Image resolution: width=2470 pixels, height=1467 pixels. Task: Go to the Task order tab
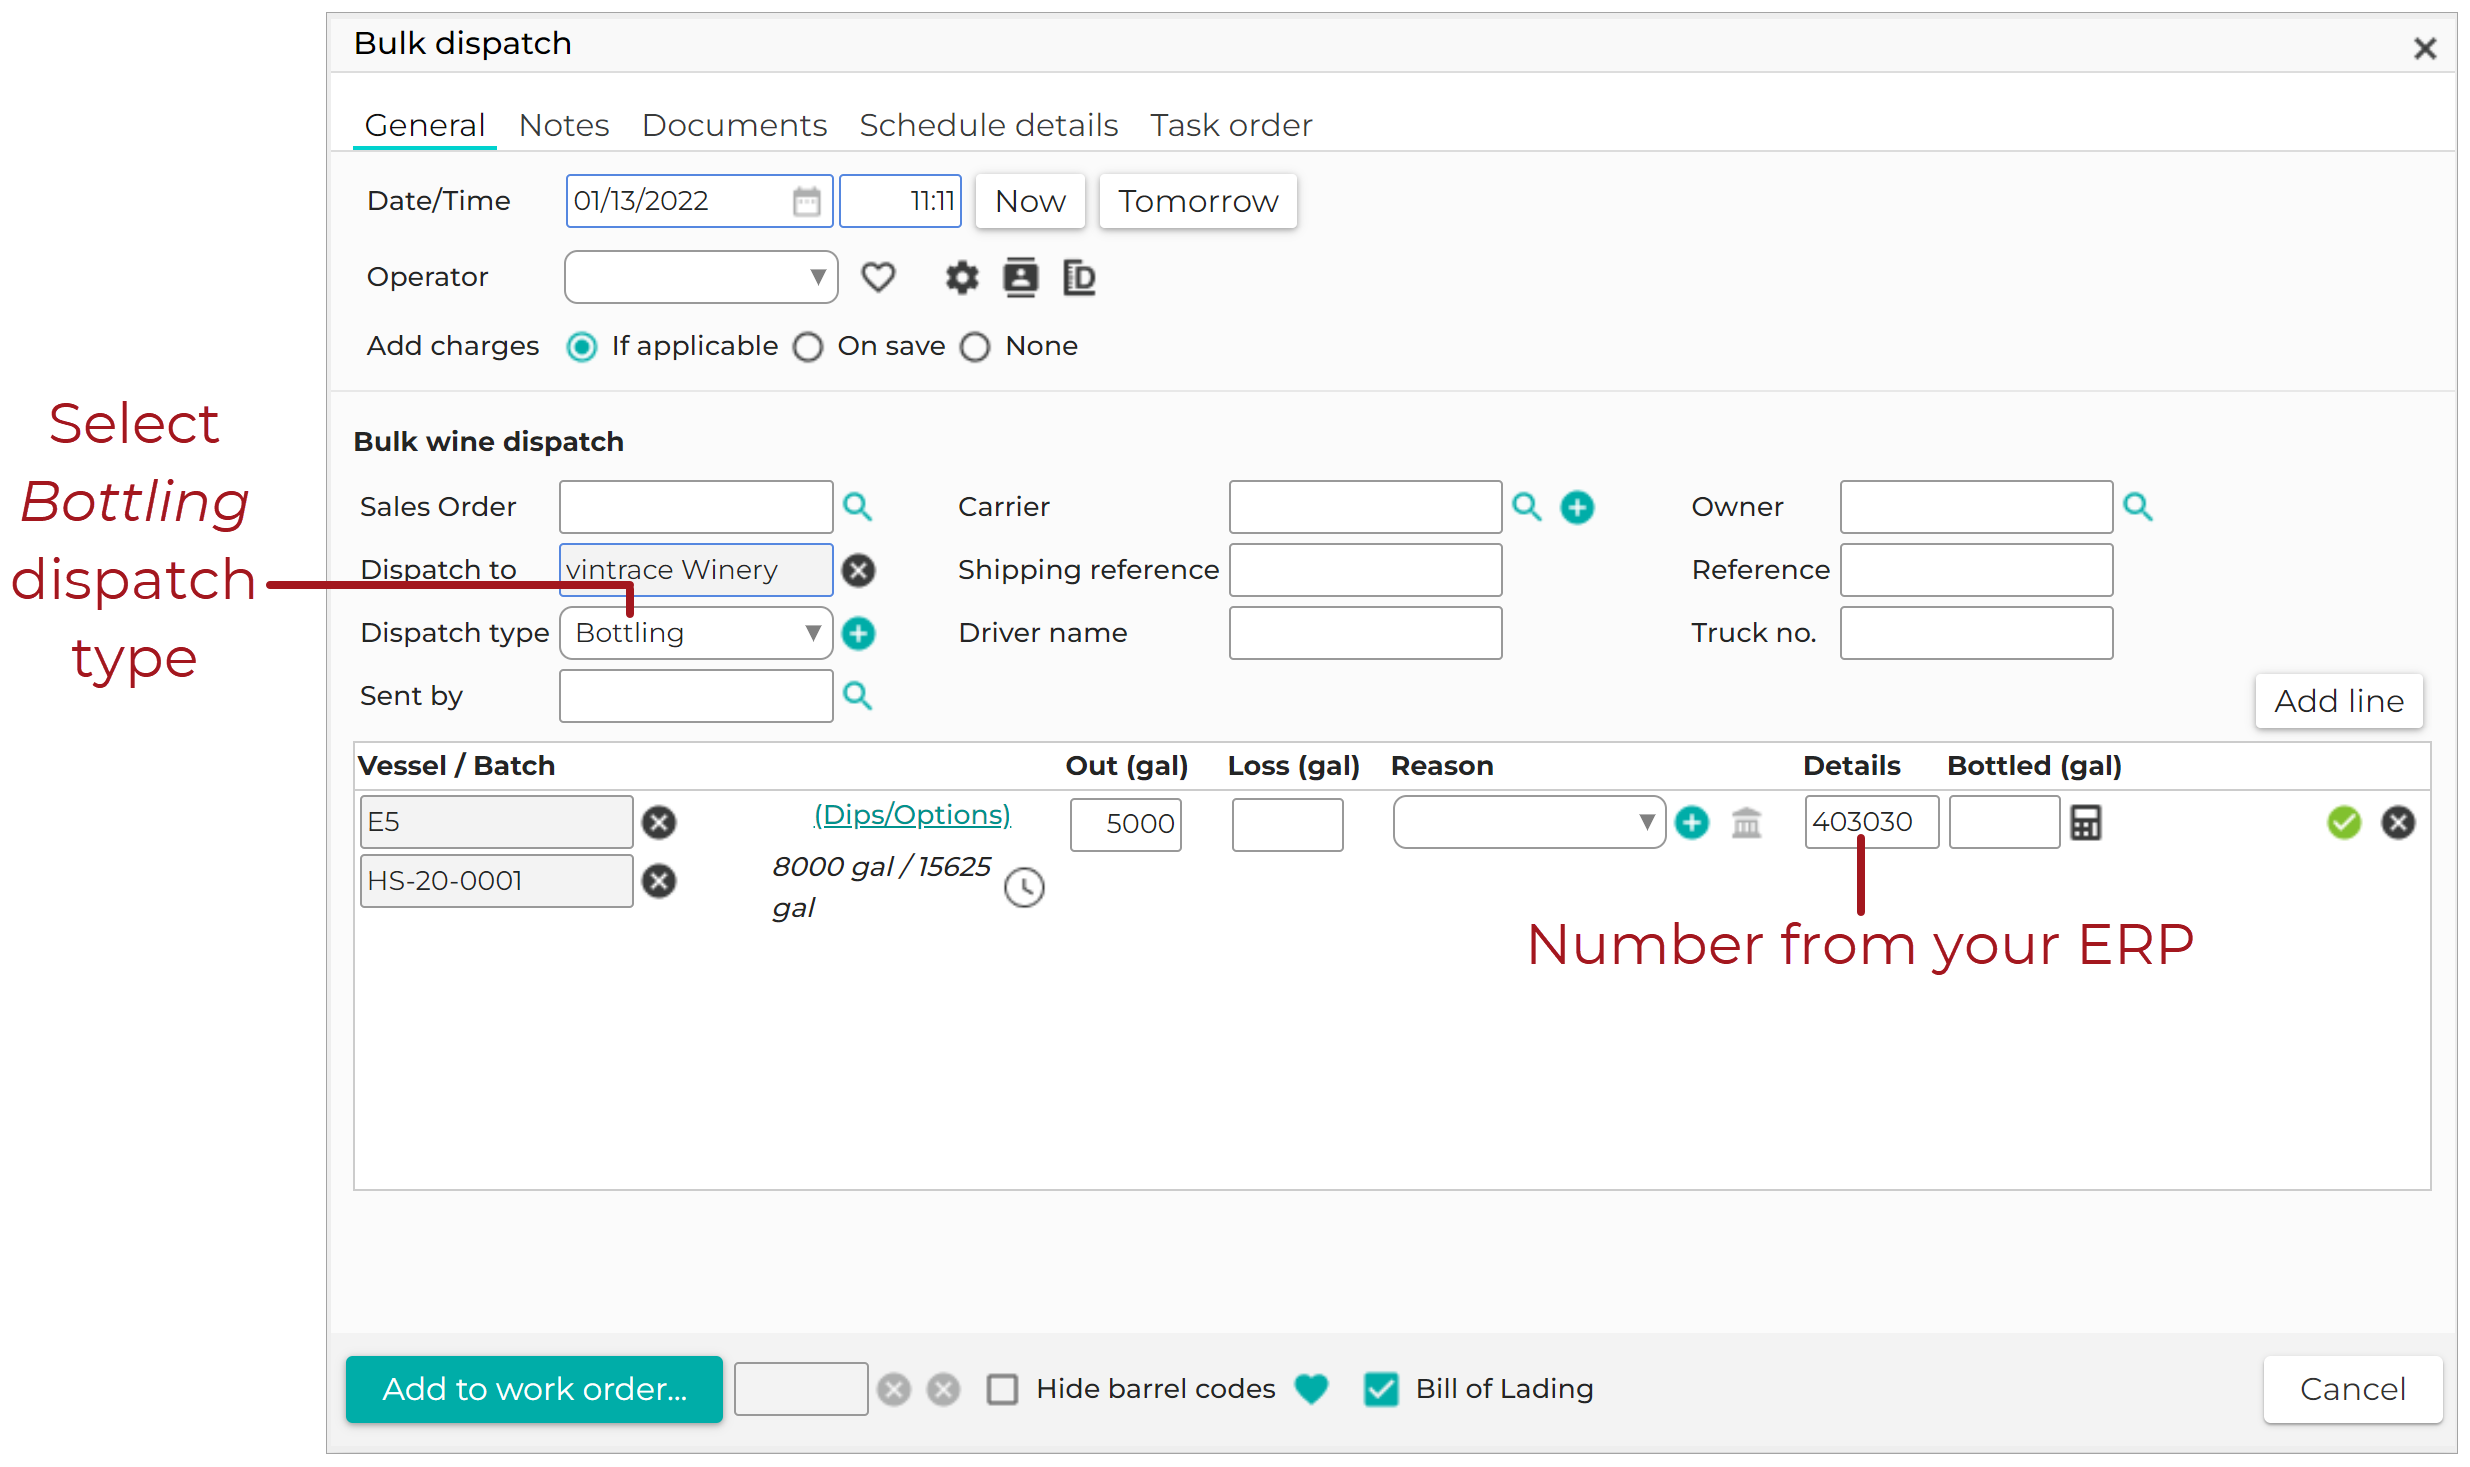point(1230,125)
